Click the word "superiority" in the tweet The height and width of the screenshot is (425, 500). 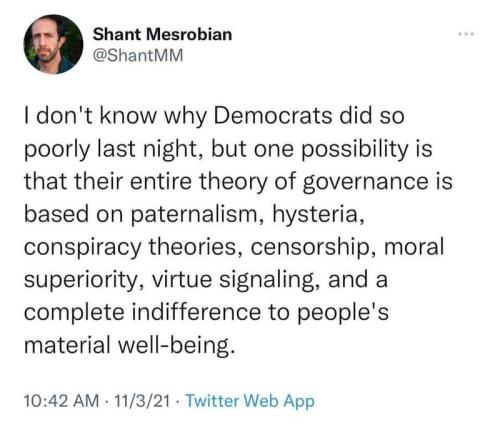79,280
